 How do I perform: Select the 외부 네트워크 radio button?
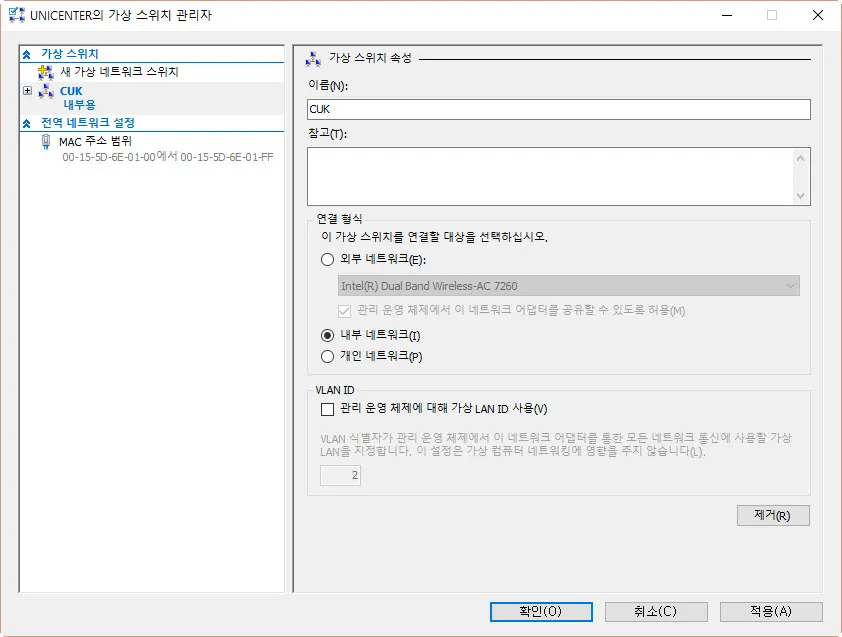tap(327, 259)
